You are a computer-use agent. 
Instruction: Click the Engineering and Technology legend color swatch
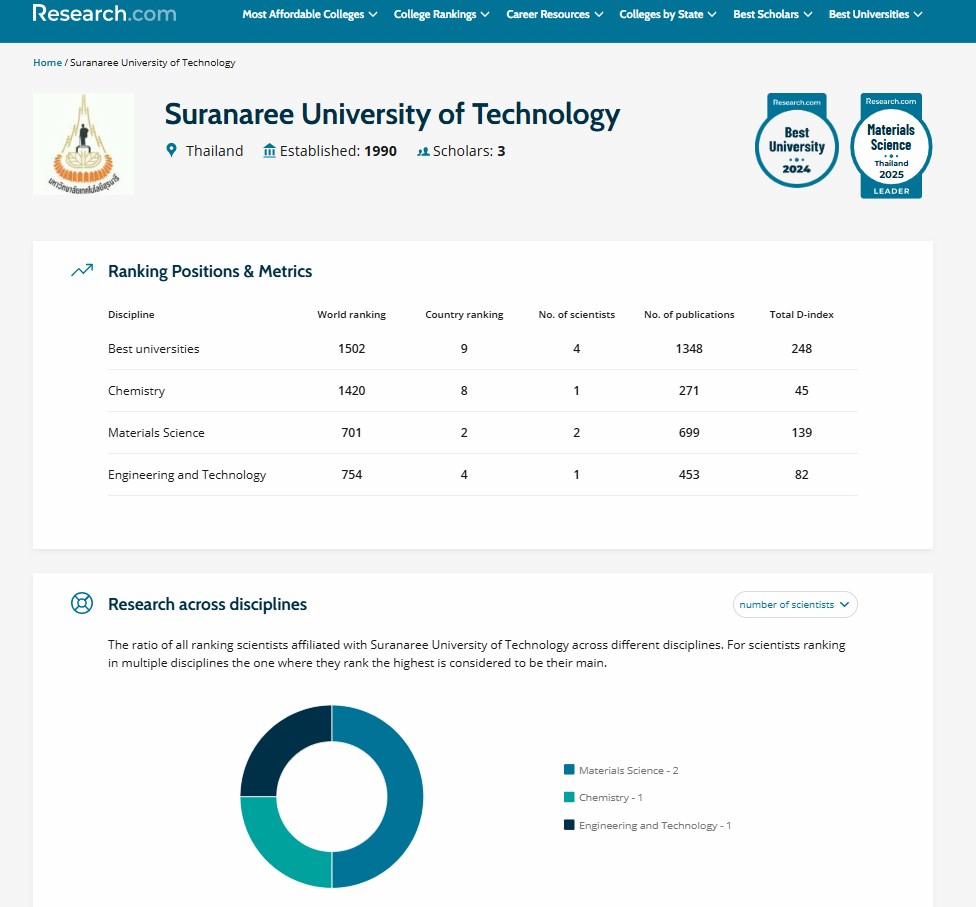(569, 825)
